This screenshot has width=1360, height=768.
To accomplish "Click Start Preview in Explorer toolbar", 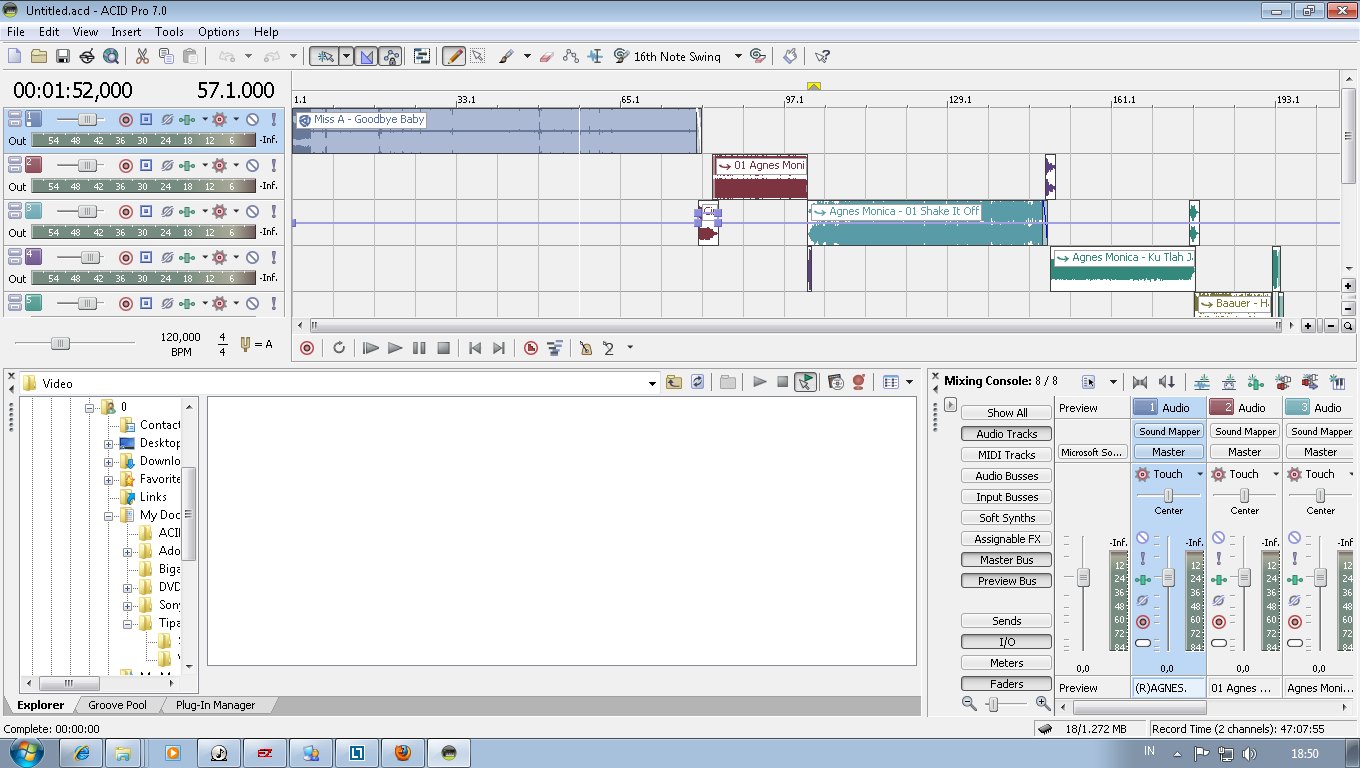I will (760, 382).
